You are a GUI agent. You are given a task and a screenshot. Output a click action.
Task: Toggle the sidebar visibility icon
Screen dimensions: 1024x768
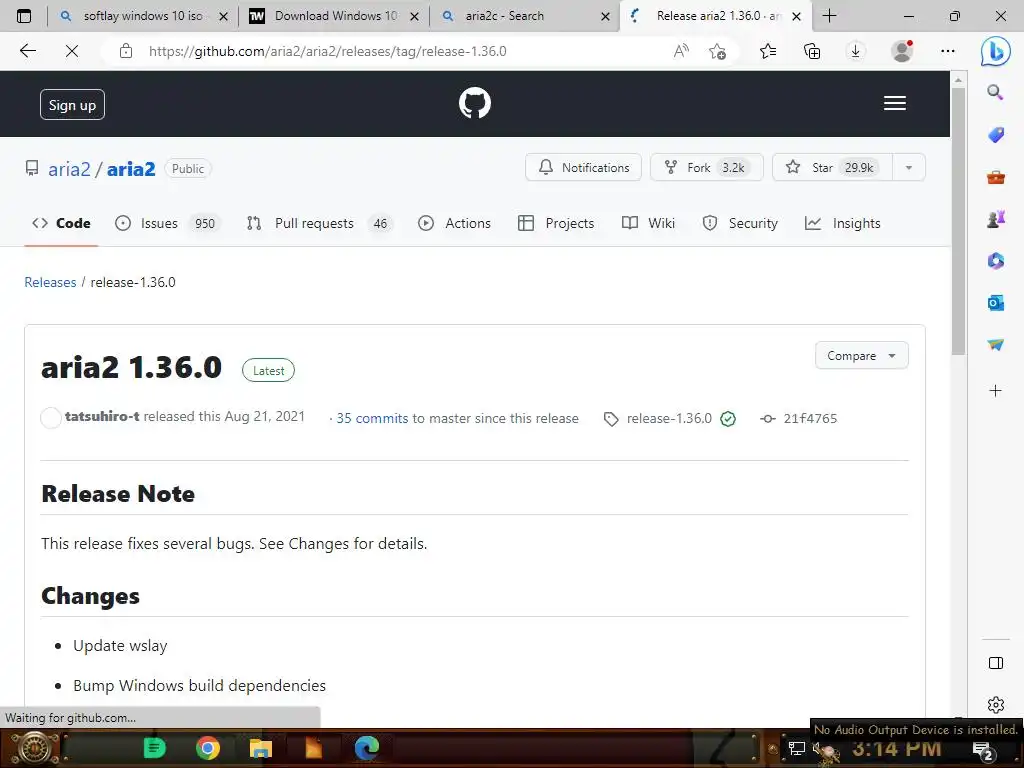pos(995,664)
